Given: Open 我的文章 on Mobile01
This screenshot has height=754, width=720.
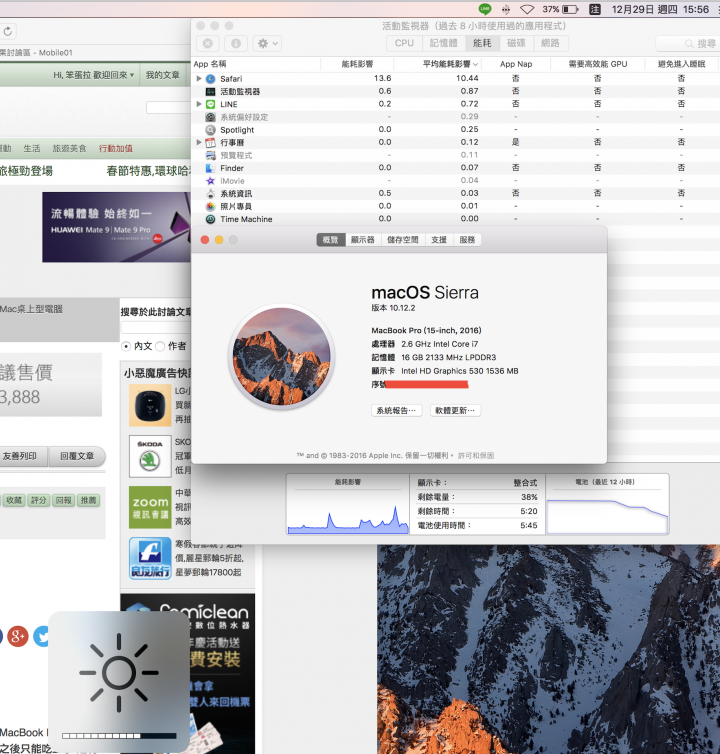Looking at the screenshot, I should (163, 75).
